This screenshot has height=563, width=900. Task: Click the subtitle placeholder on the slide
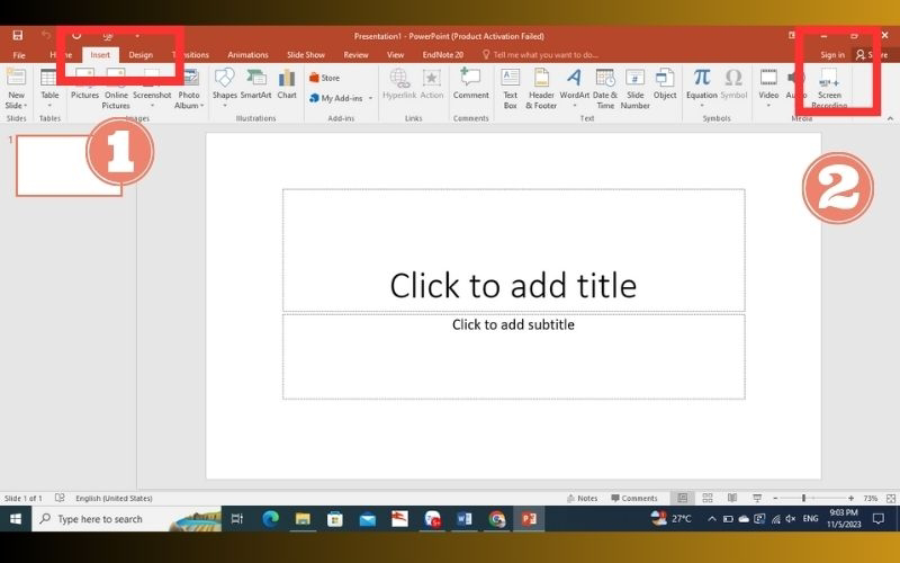[514, 356]
